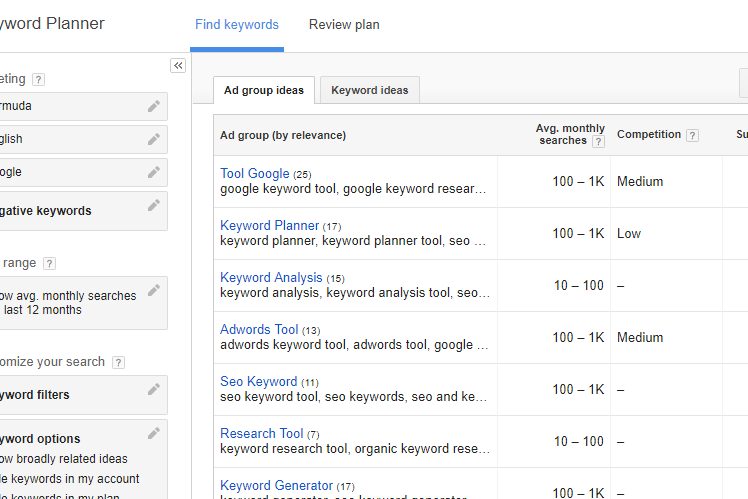748x499 pixels.
Task: Click Low competition in Keyword Planner row
Action: pos(629,234)
